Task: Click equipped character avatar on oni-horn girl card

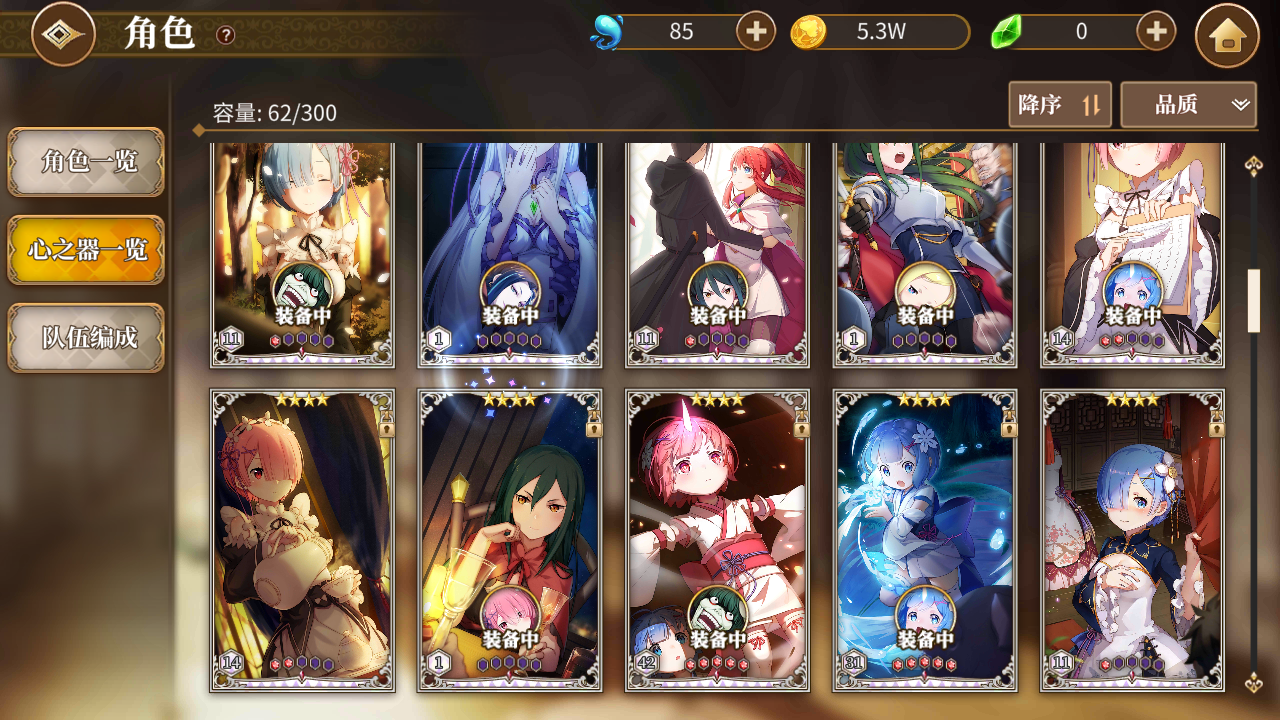Action: [717, 612]
